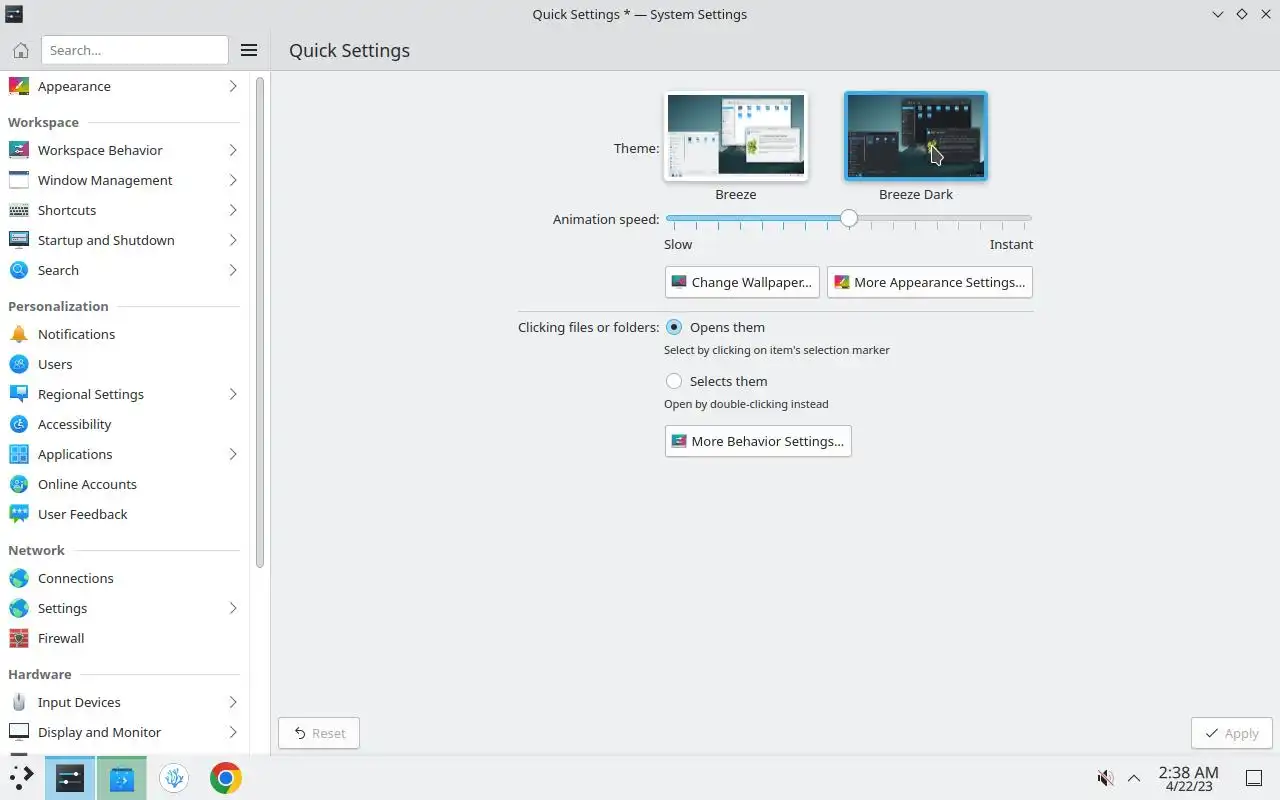Click the show desktop button in tray
The height and width of the screenshot is (800, 1280).
1253,778
